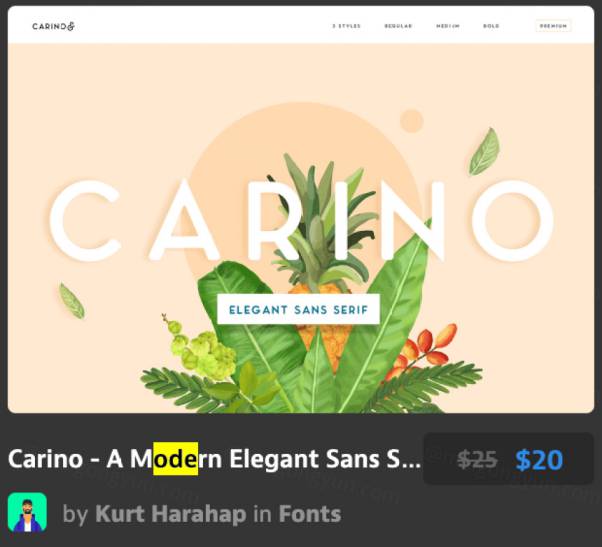Click the red berries illustration
The height and width of the screenshot is (547, 602).
click(422, 351)
